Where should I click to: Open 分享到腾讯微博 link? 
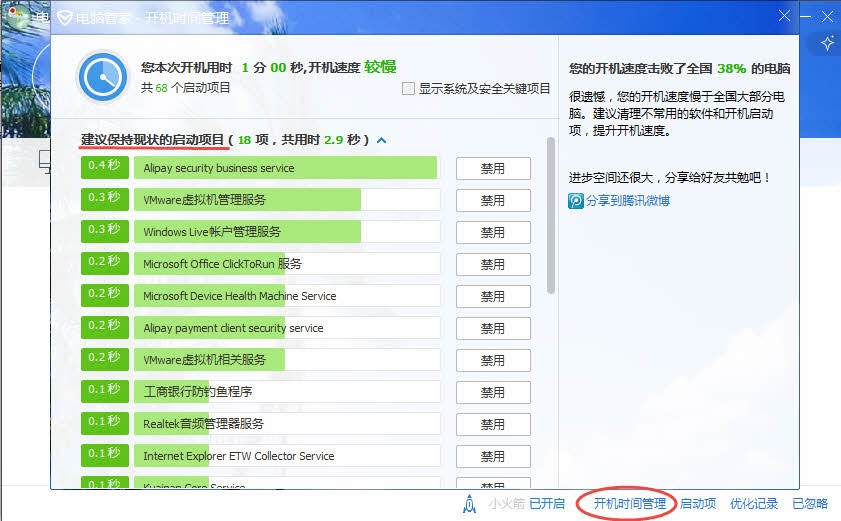pyautogui.click(x=628, y=201)
